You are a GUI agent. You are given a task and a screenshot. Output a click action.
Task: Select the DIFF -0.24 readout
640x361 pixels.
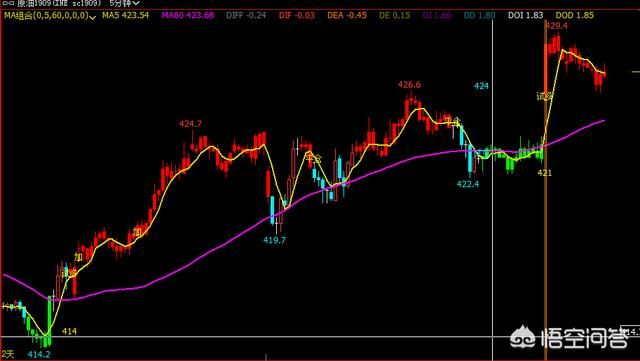point(246,16)
